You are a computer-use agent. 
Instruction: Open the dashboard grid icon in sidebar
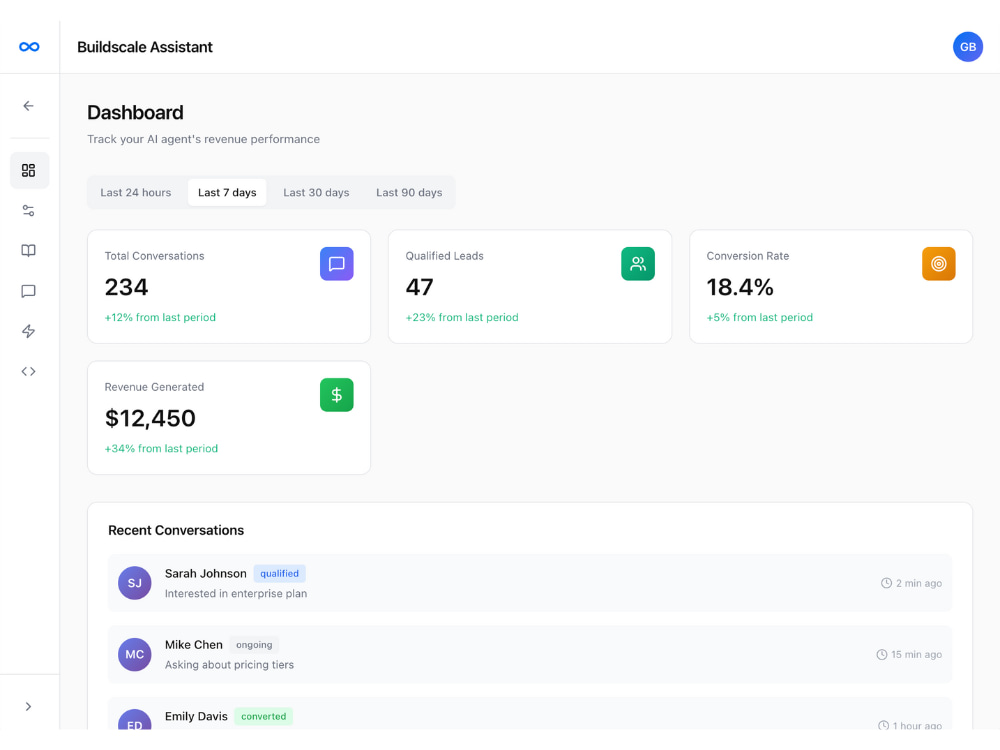point(29,170)
